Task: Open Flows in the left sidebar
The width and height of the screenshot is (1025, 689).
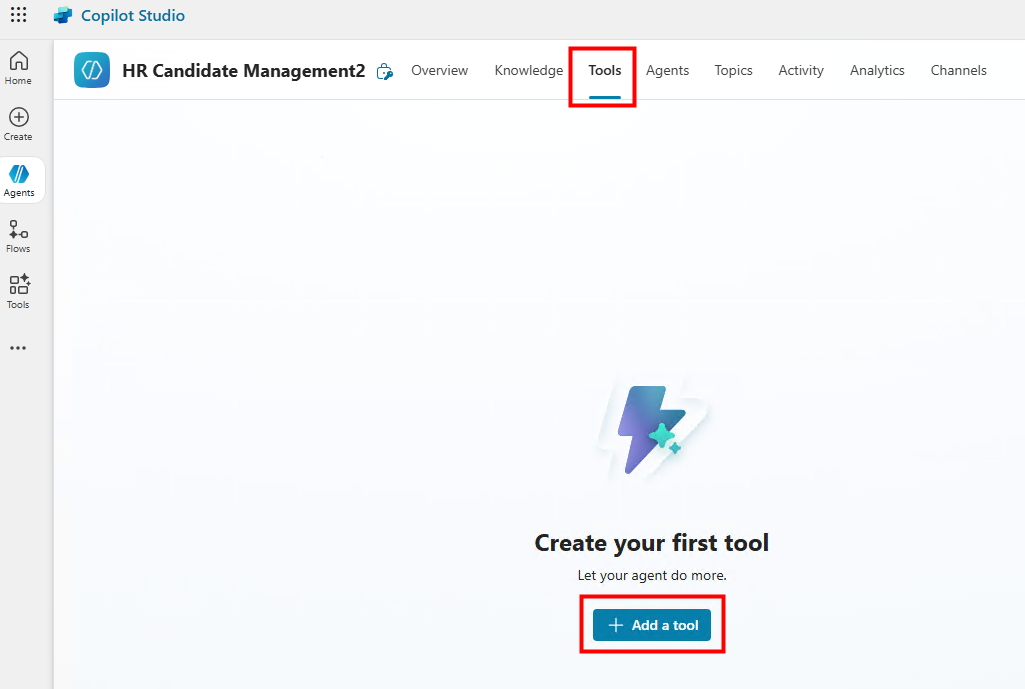Action: coord(18,236)
